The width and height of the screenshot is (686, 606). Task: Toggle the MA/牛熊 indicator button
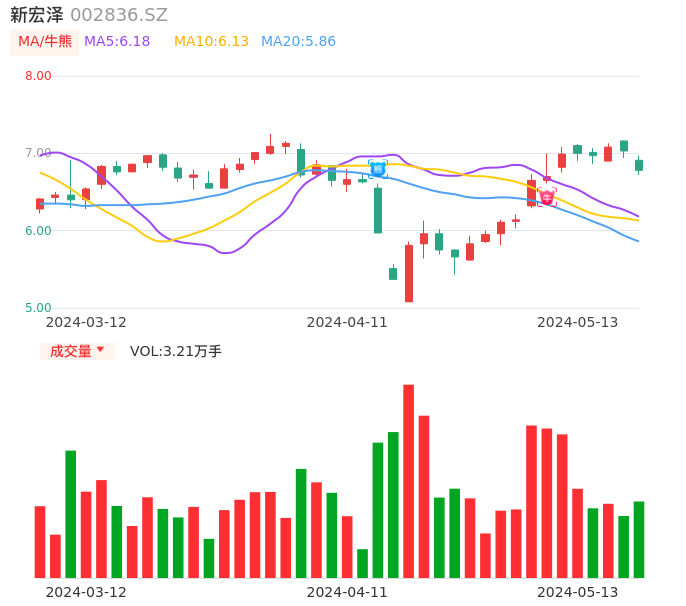(x=45, y=42)
